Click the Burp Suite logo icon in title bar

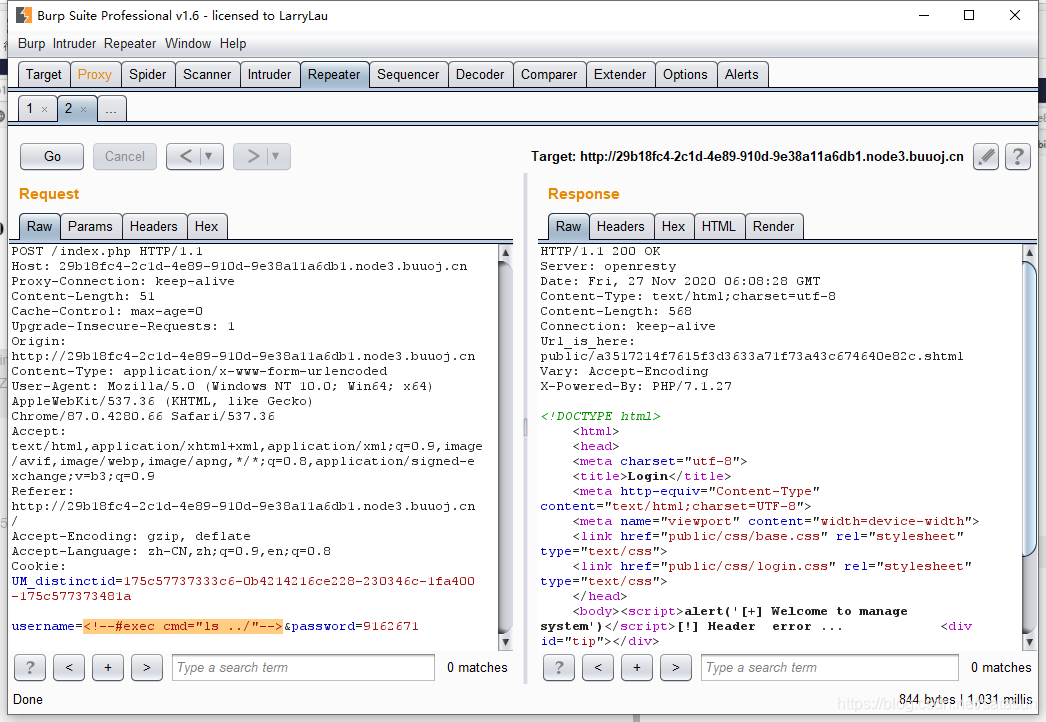23,15
